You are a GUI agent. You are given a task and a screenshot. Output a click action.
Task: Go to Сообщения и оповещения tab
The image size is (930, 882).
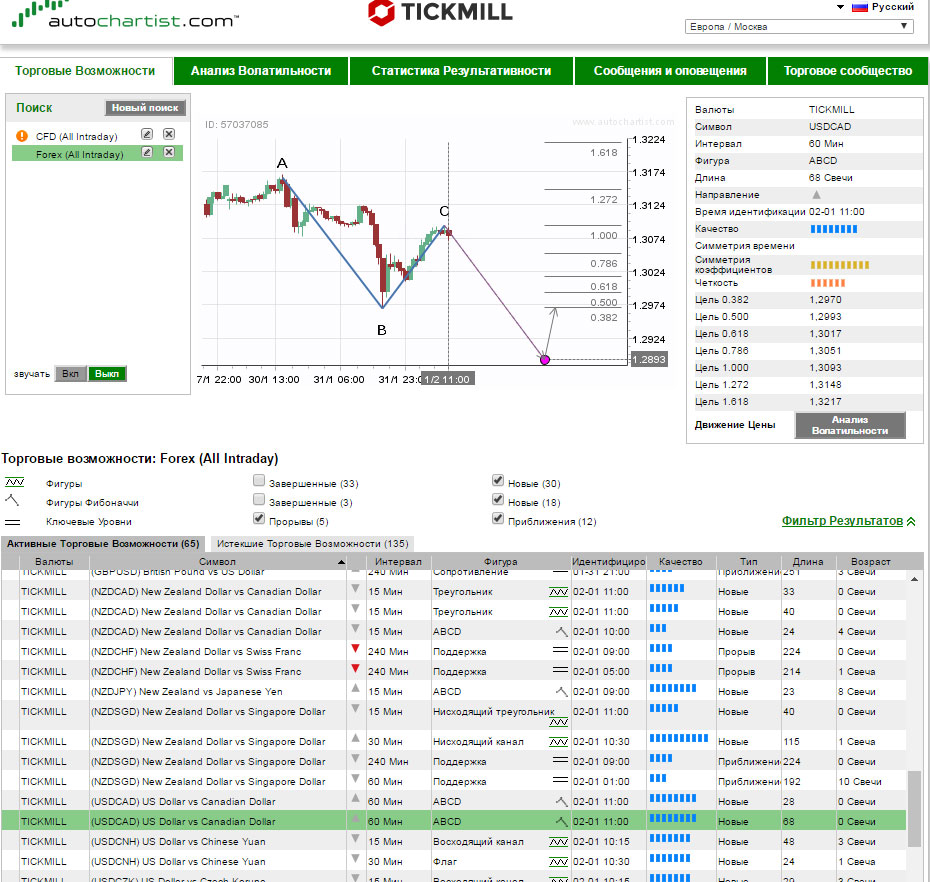pos(670,71)
